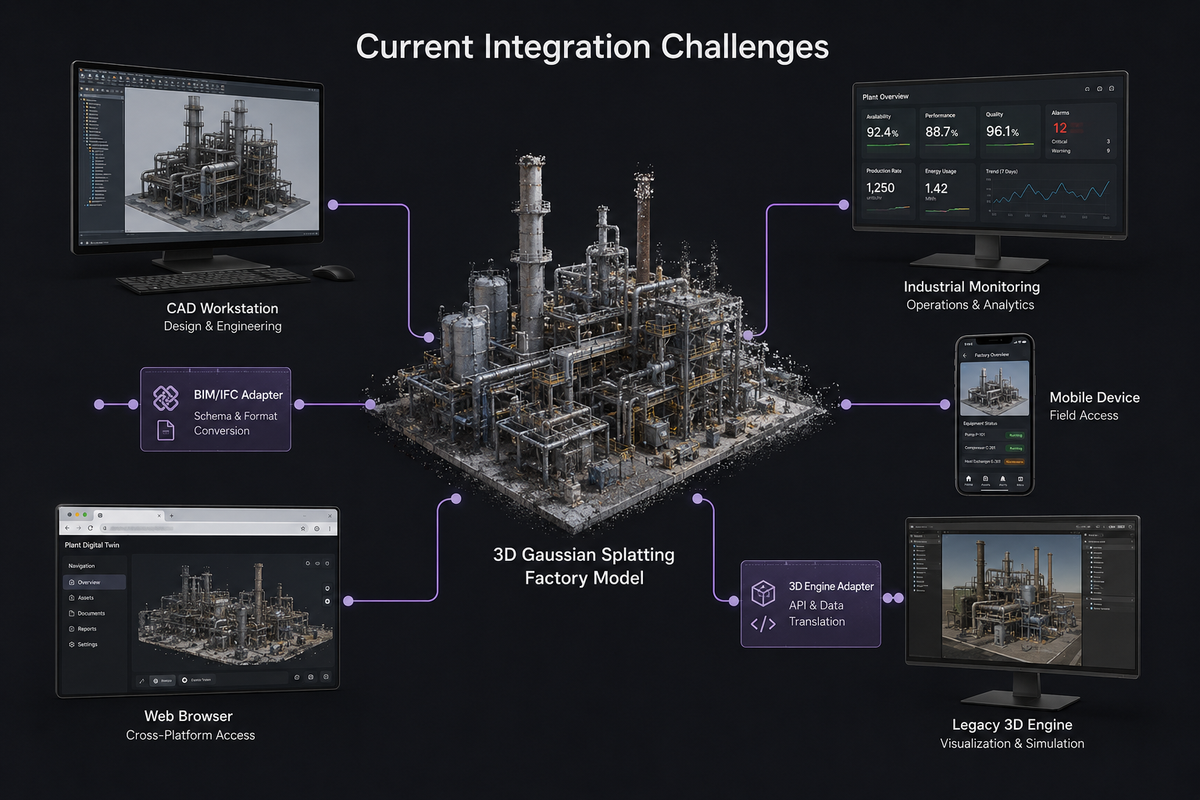The height and width of the screenshot is (800, 1200).
Task: Open Reports in Plant Digital Twin navigation
Action: (x=94, y=629)
